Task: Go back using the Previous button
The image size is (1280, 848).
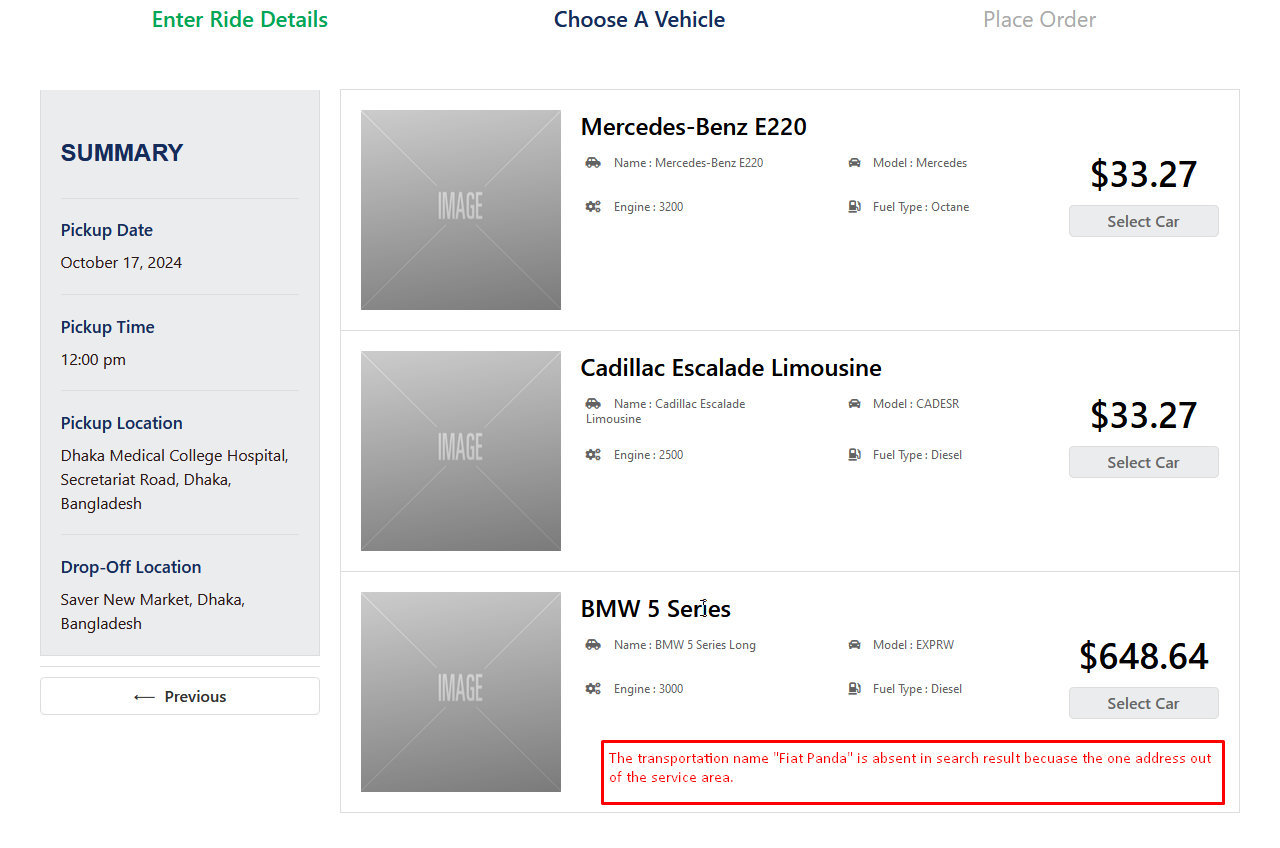Action: (x=180, y=696)
